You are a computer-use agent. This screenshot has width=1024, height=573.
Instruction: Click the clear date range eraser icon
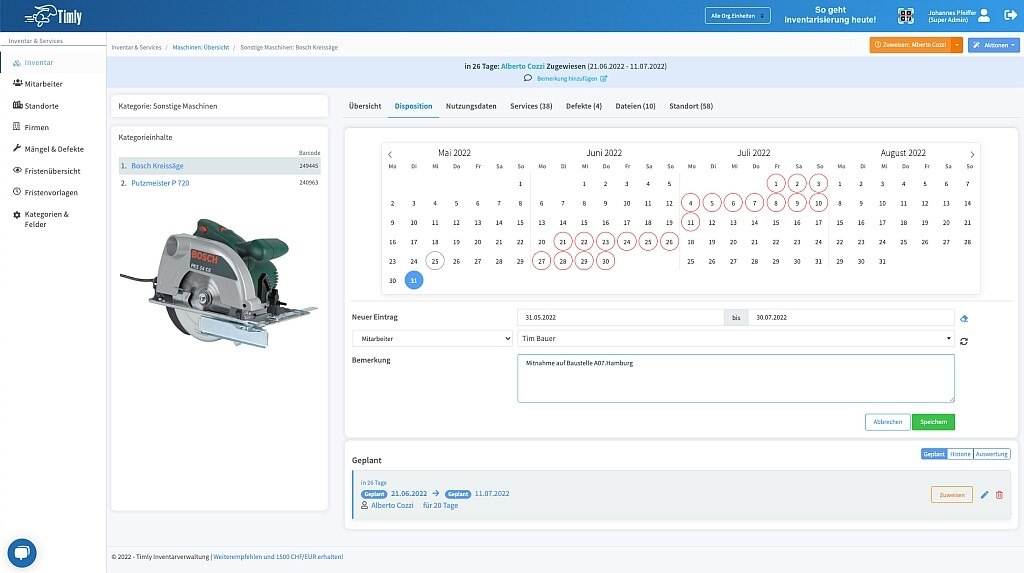[964, 318]
